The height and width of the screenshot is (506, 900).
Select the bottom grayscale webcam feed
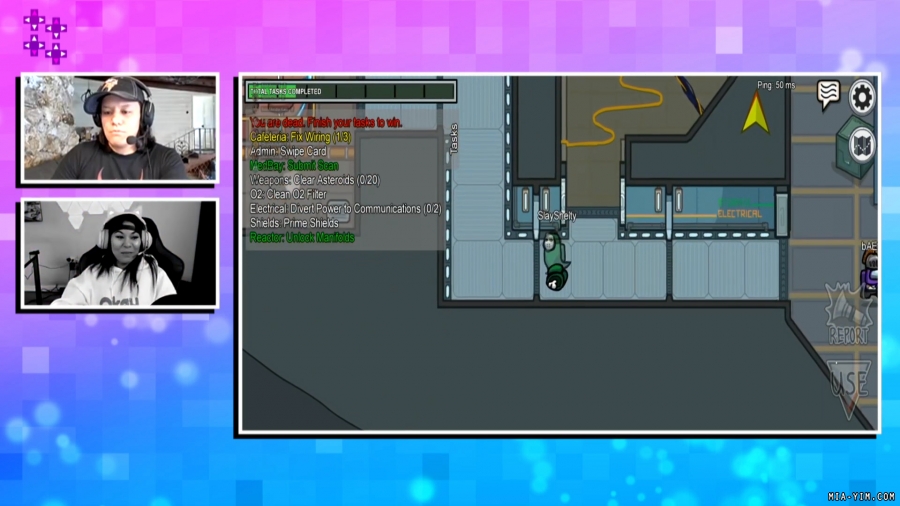tap(119, 253)
